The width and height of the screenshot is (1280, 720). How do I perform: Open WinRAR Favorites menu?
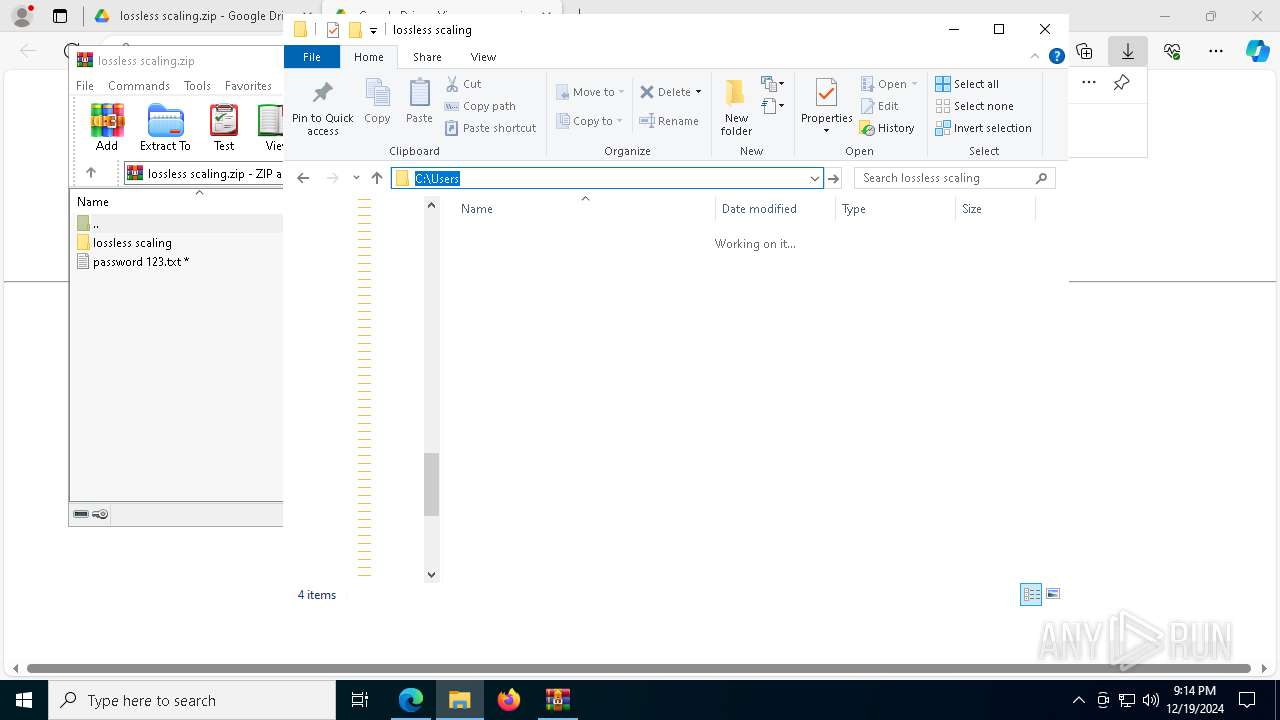pyautogui.click(x=248, y=86)
